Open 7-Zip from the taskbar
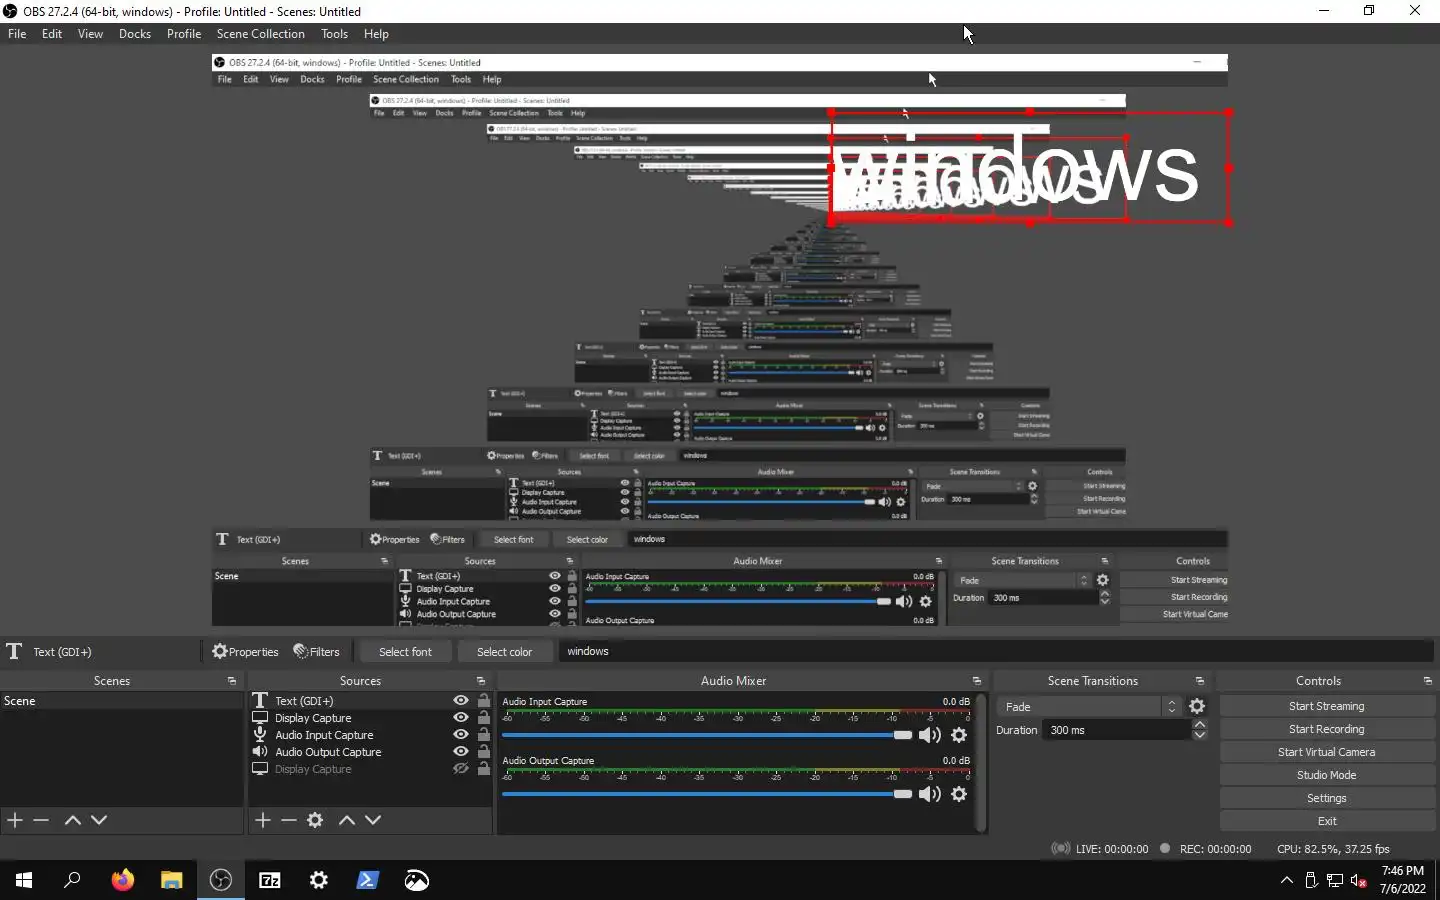 pyautogui.click(x=269, y=880)
